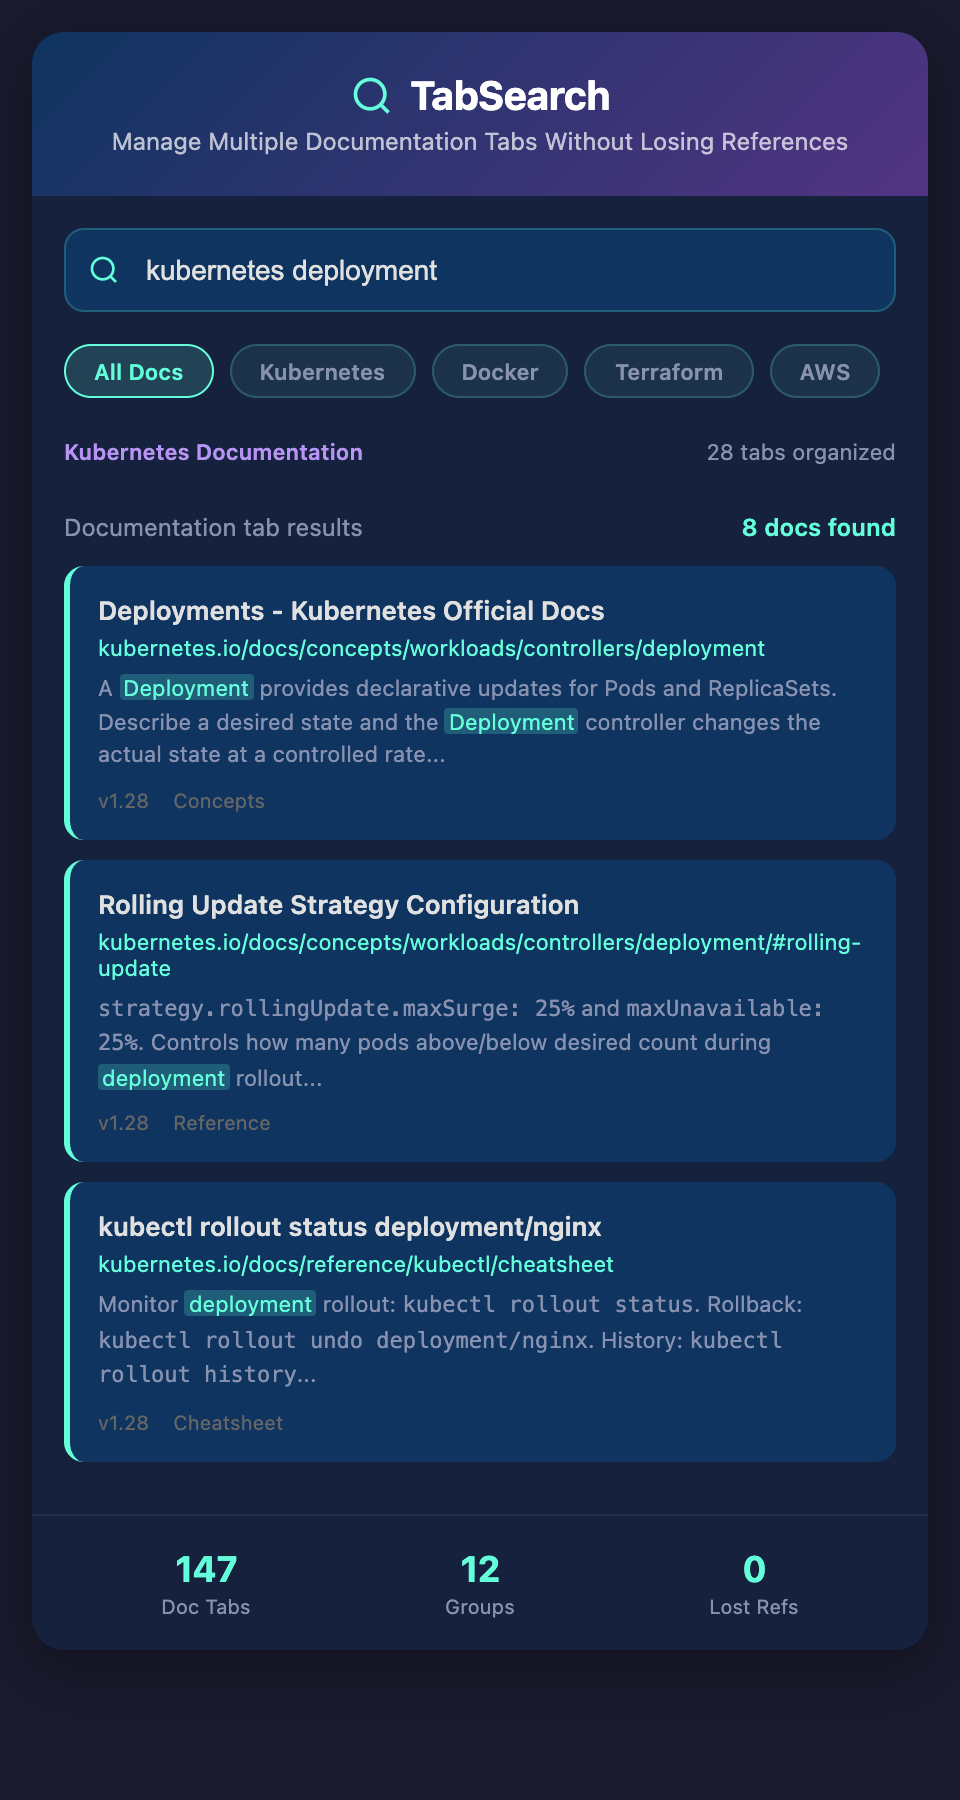960x1800 pixels.
Task: View the 147 Doc Tabs statistic
Action: (x=206, y=1583)
